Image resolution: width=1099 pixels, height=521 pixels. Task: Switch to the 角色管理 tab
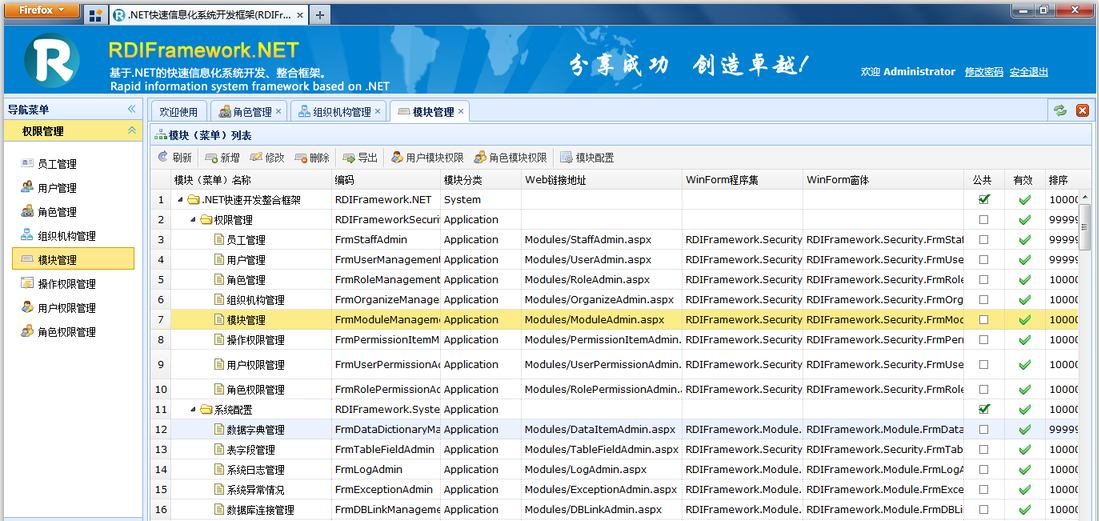click(x=247, y=112)
